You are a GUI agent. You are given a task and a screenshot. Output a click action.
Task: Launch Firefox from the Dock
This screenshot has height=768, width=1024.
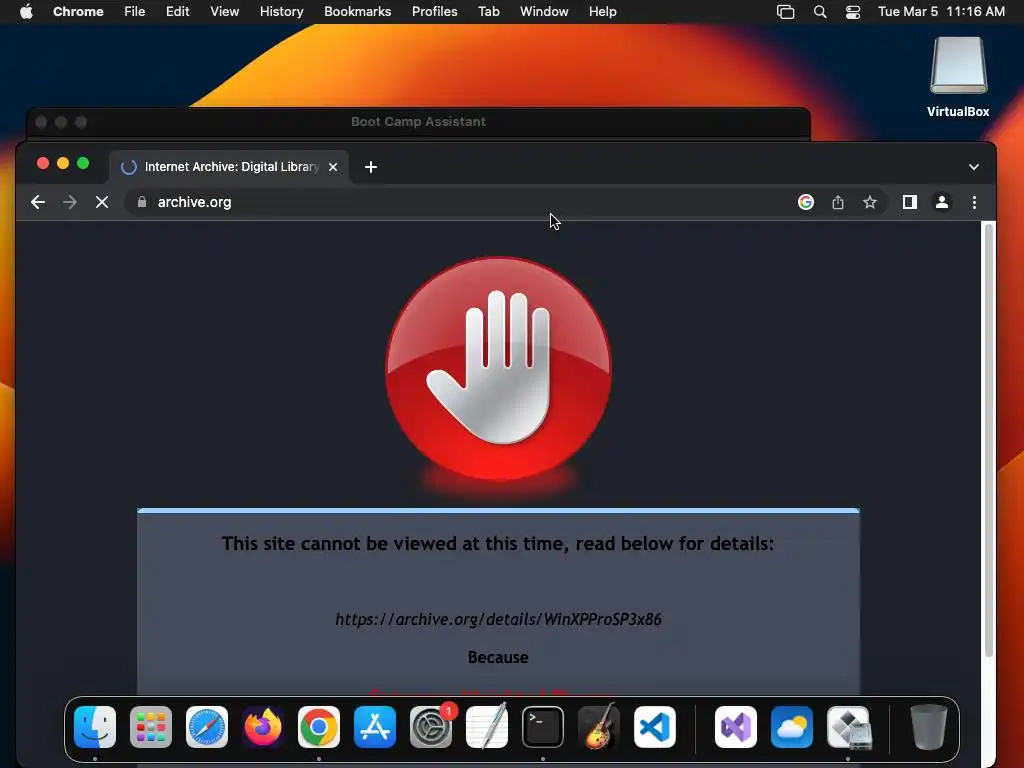pos(263,727)
